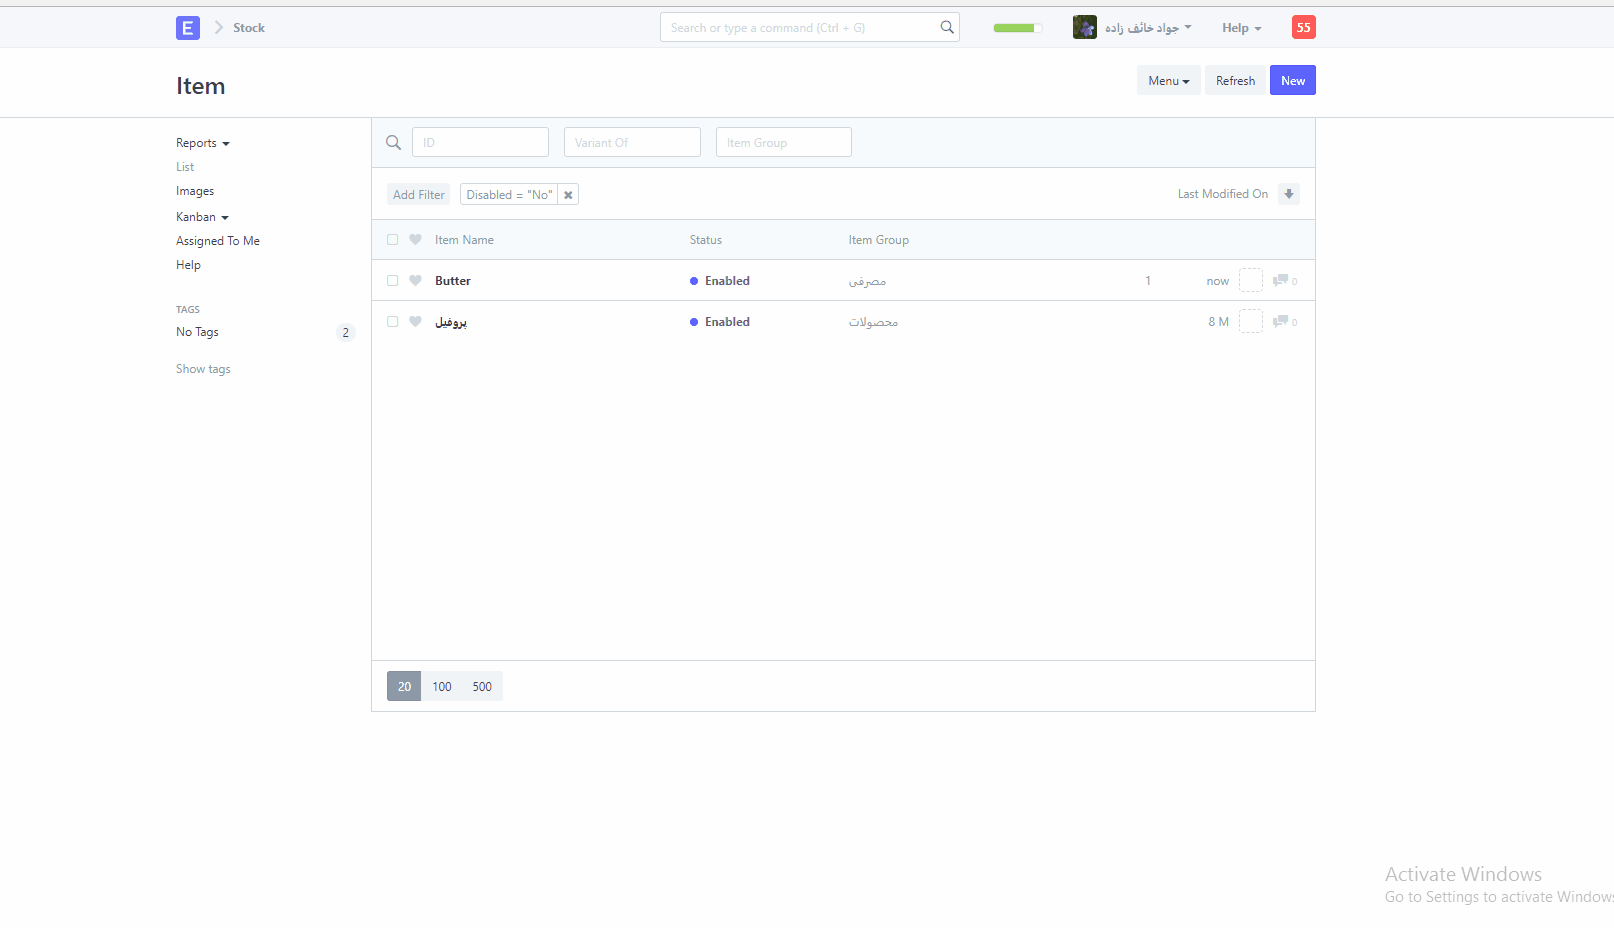Image resolution: width=1614 pixels, height=928 pixels.
Task: Click the Add Filter button
Action: tap(418, 194)
